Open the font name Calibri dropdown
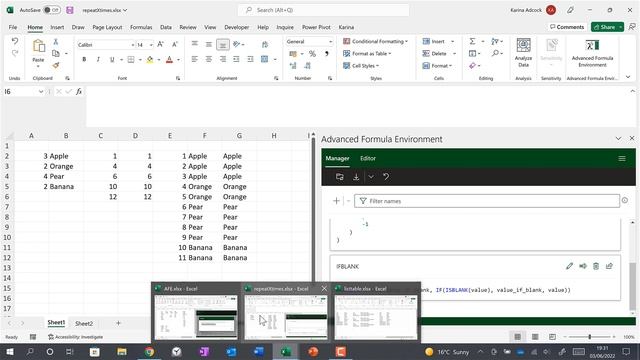 pos(133,45)
